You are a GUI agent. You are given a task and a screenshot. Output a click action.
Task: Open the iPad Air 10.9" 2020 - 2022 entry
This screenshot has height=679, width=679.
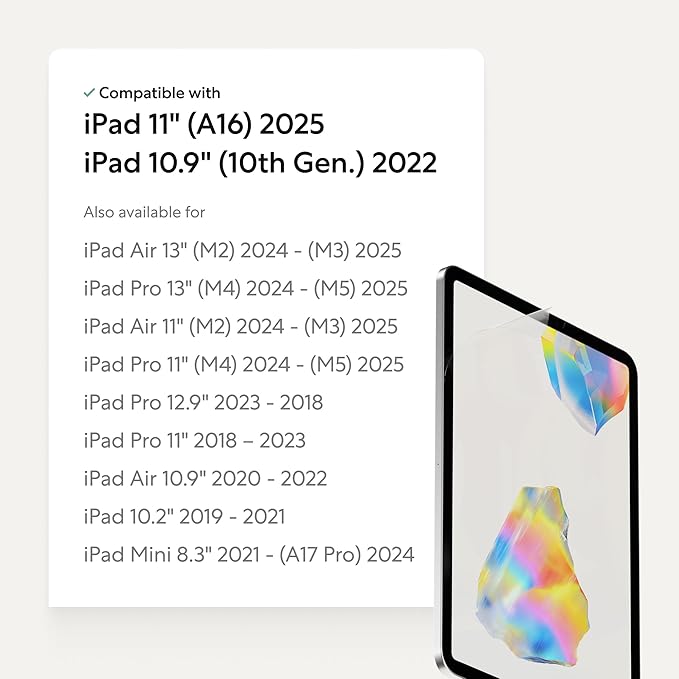[x=205, y=478]
